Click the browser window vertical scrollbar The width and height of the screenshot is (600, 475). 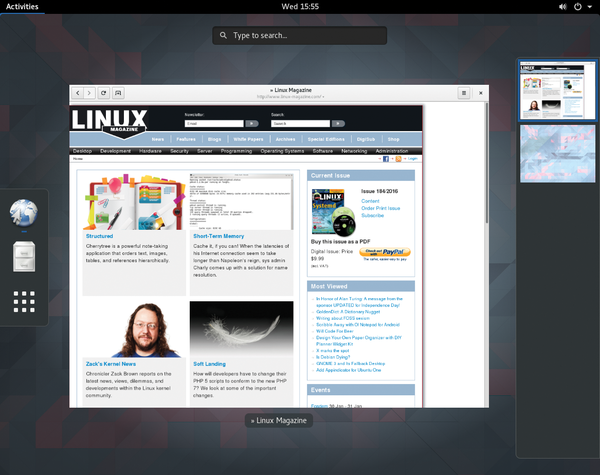487,163
